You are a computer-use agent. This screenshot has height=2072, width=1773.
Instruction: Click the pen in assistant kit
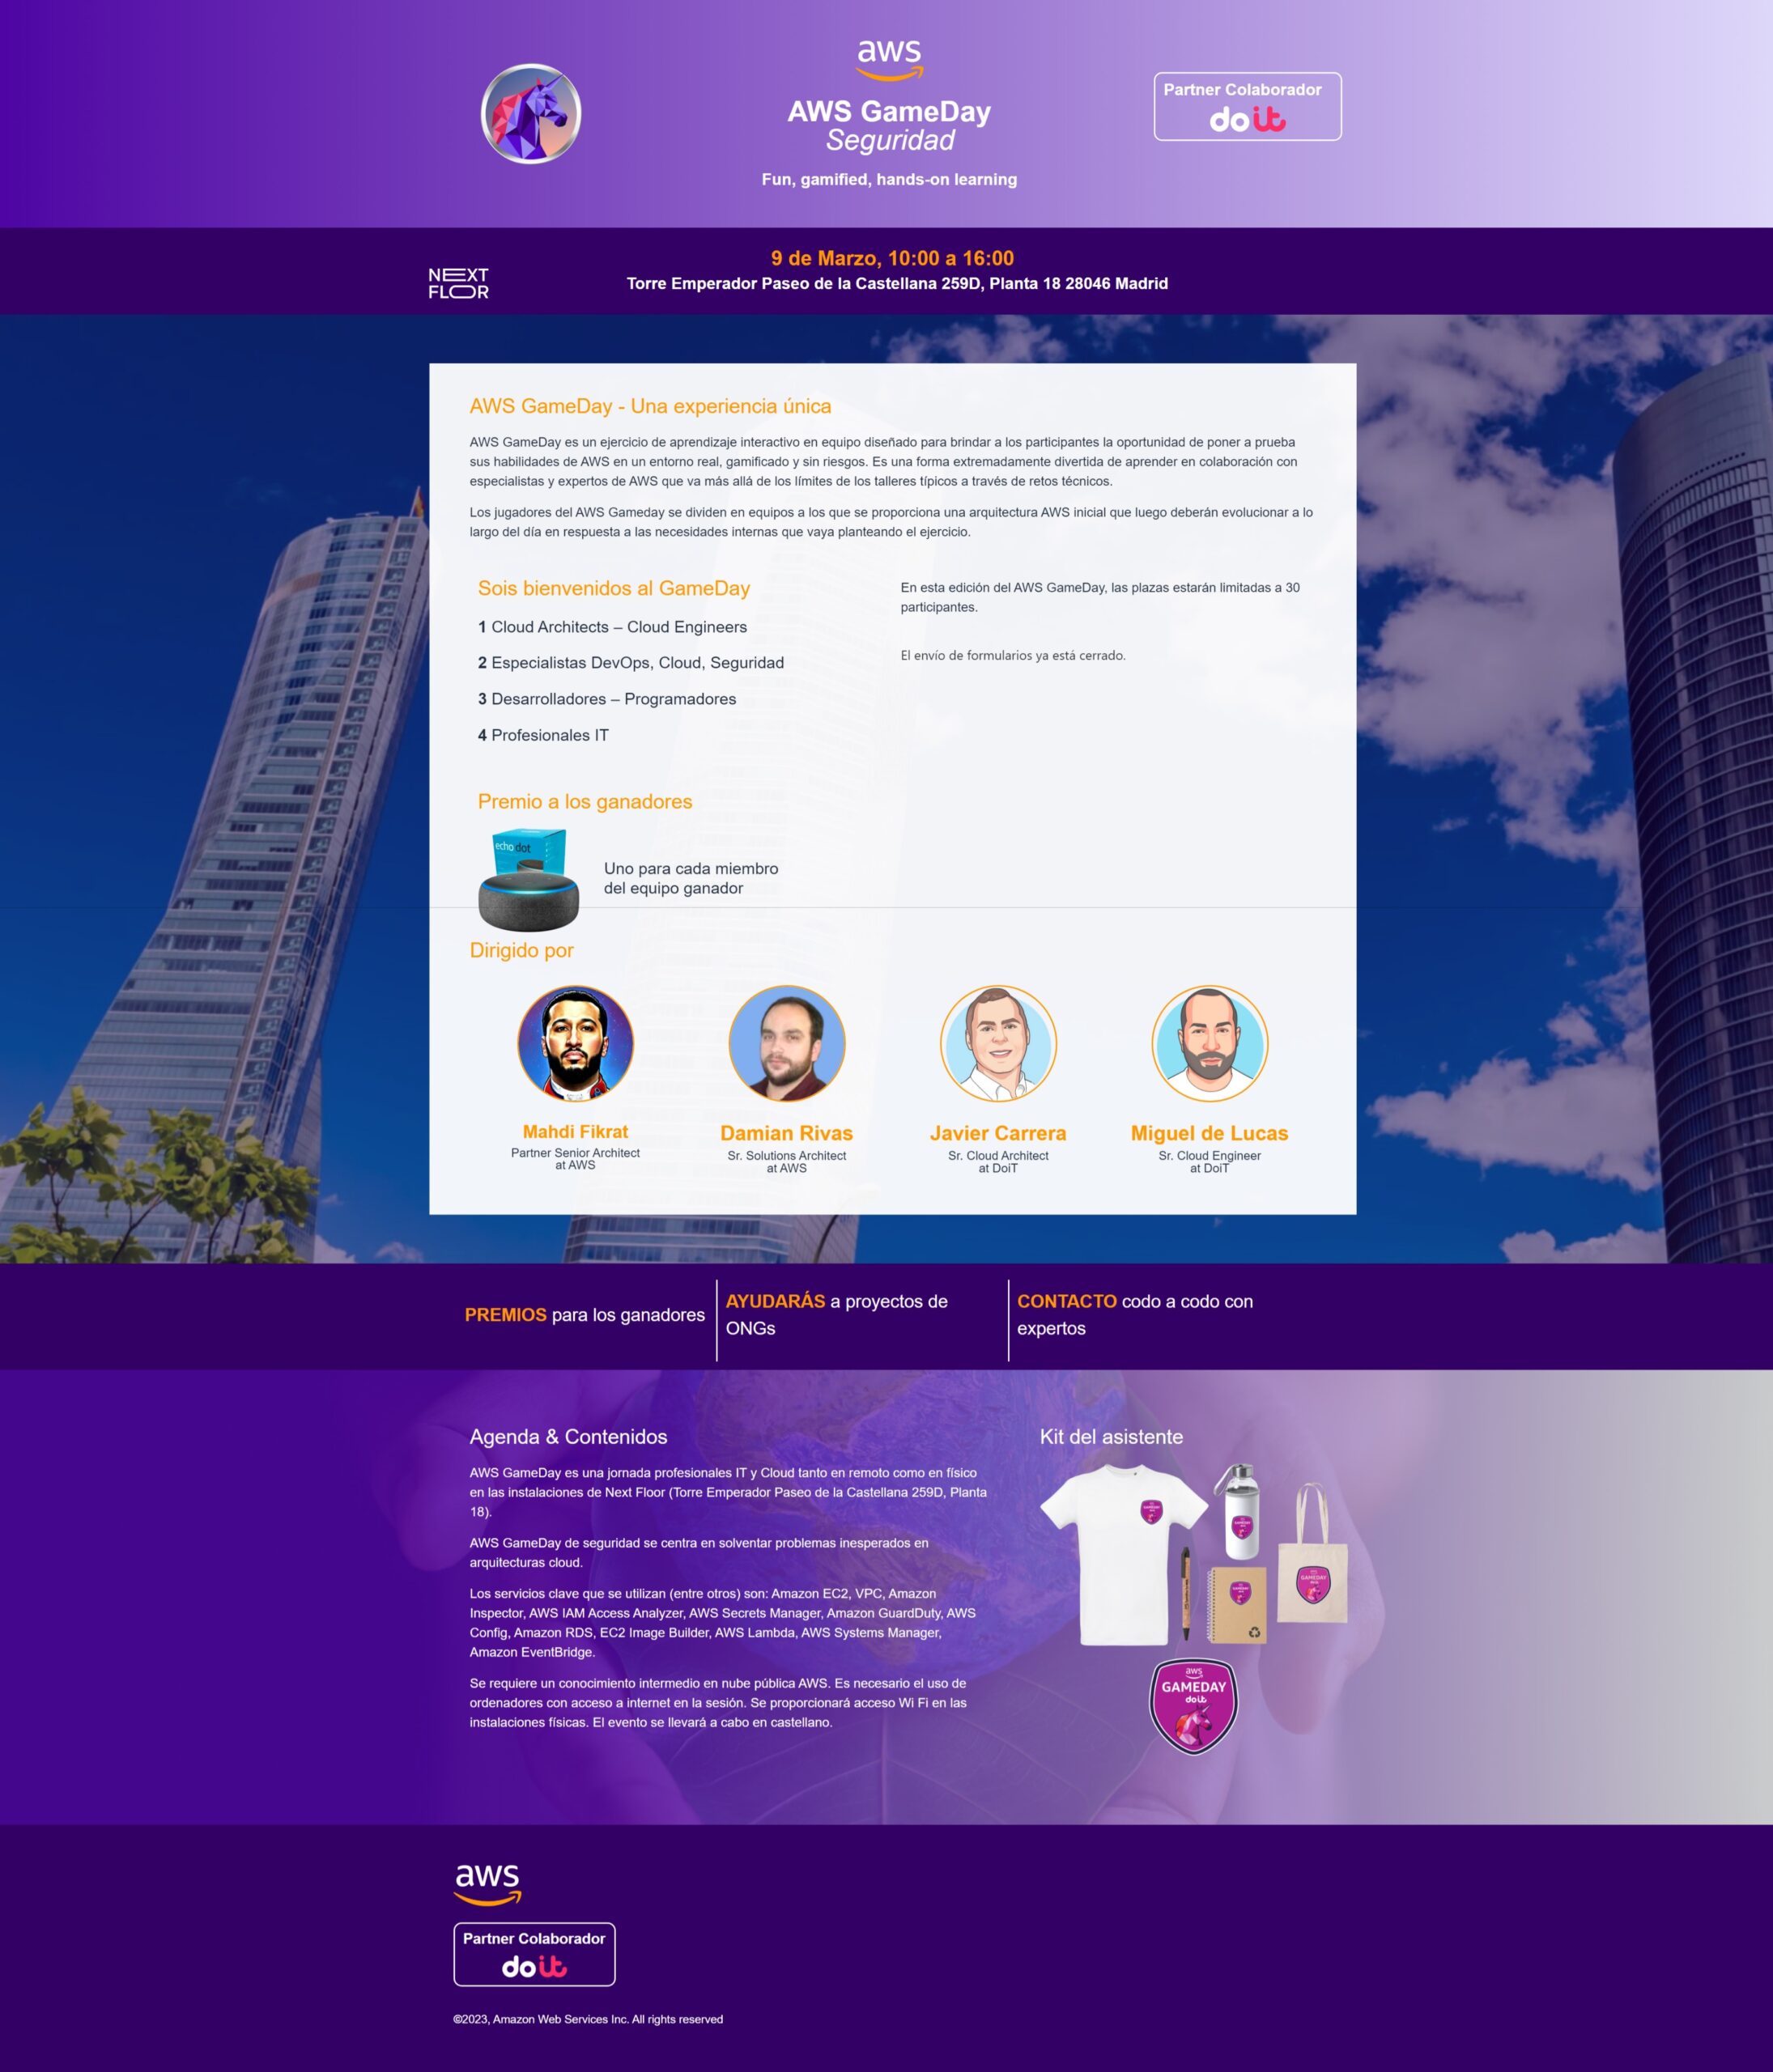[x=1186, y=1594]
